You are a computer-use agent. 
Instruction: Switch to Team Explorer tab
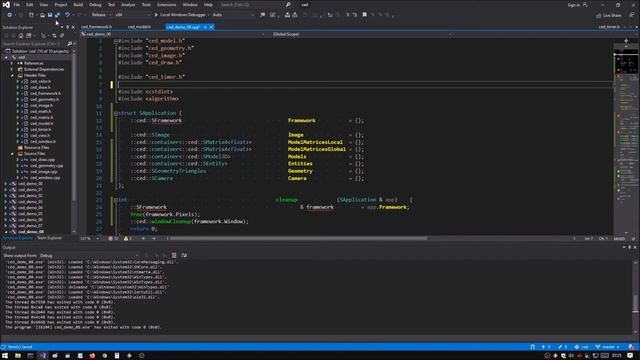pyautogui.click(x=49, y=238)
